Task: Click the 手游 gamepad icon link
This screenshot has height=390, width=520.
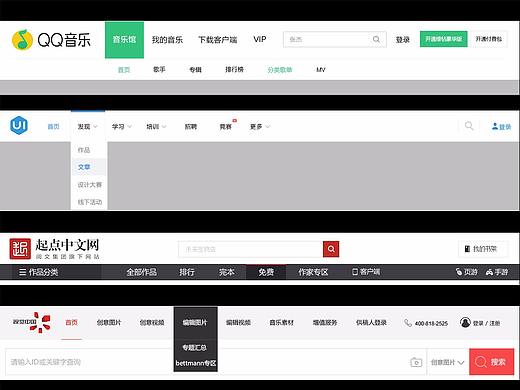Action: tap(497, 272)
